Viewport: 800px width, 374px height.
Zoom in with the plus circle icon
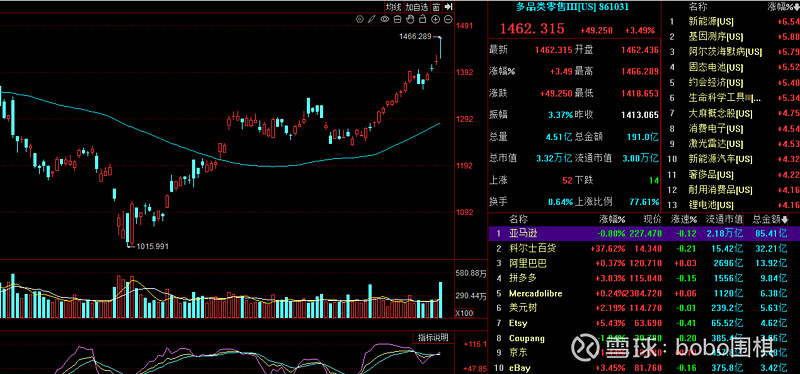tap(435, 19)
